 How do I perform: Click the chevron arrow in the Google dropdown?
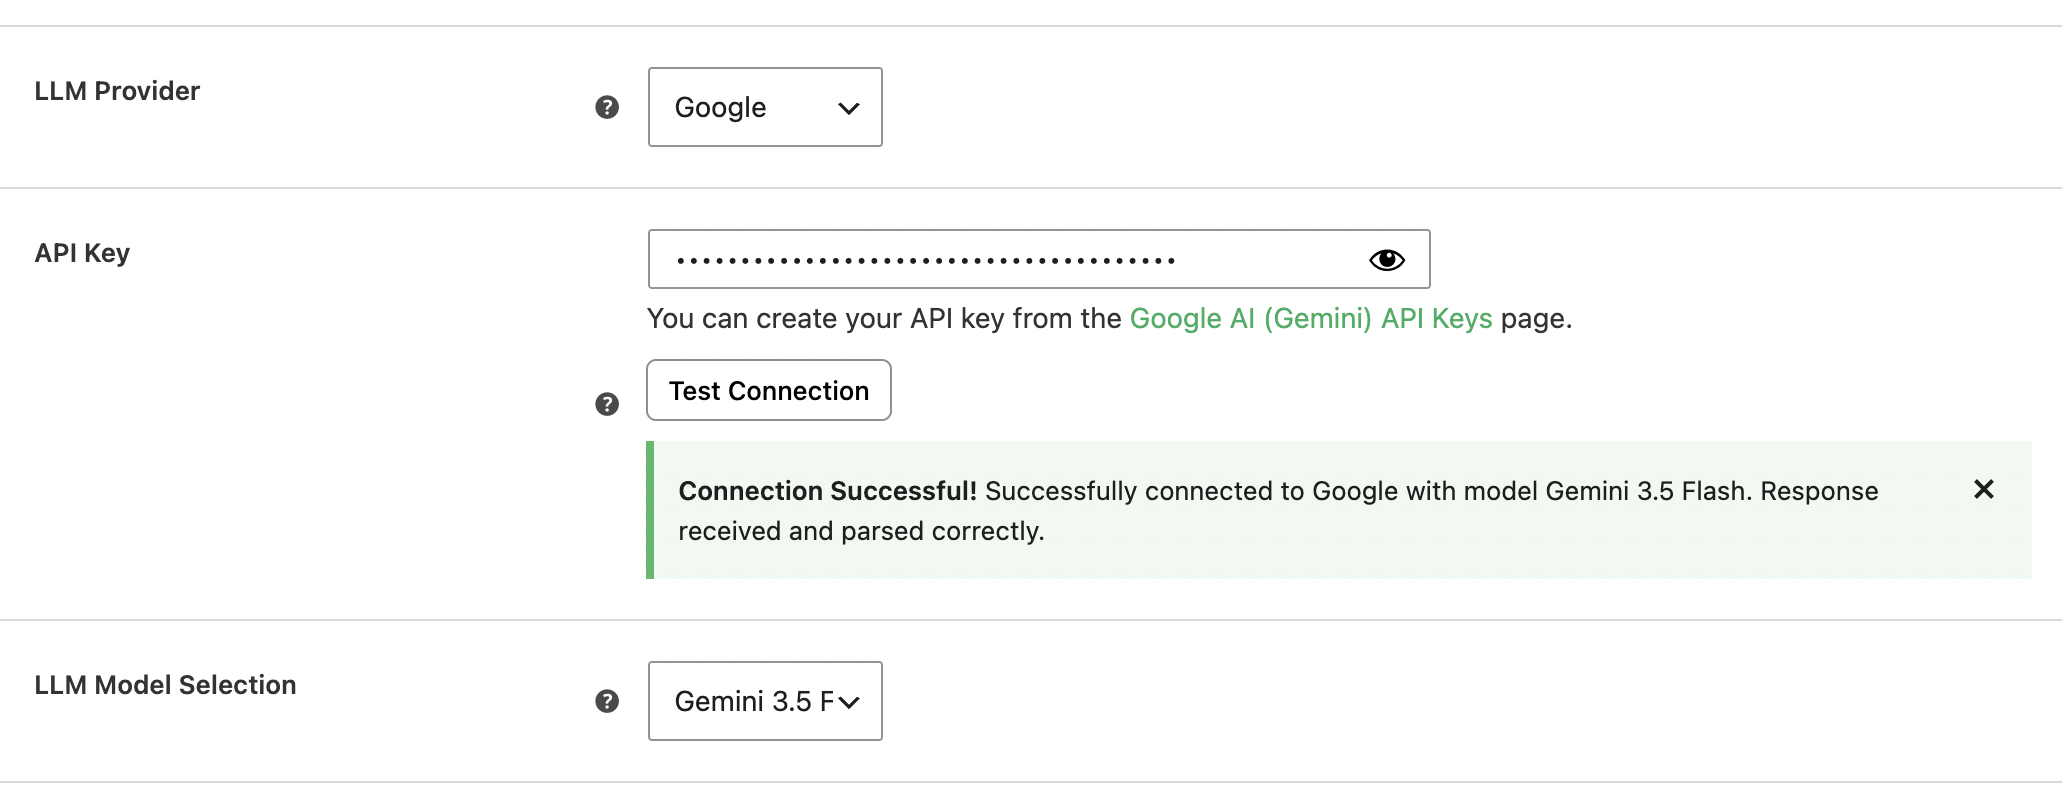tap(849, 108)
